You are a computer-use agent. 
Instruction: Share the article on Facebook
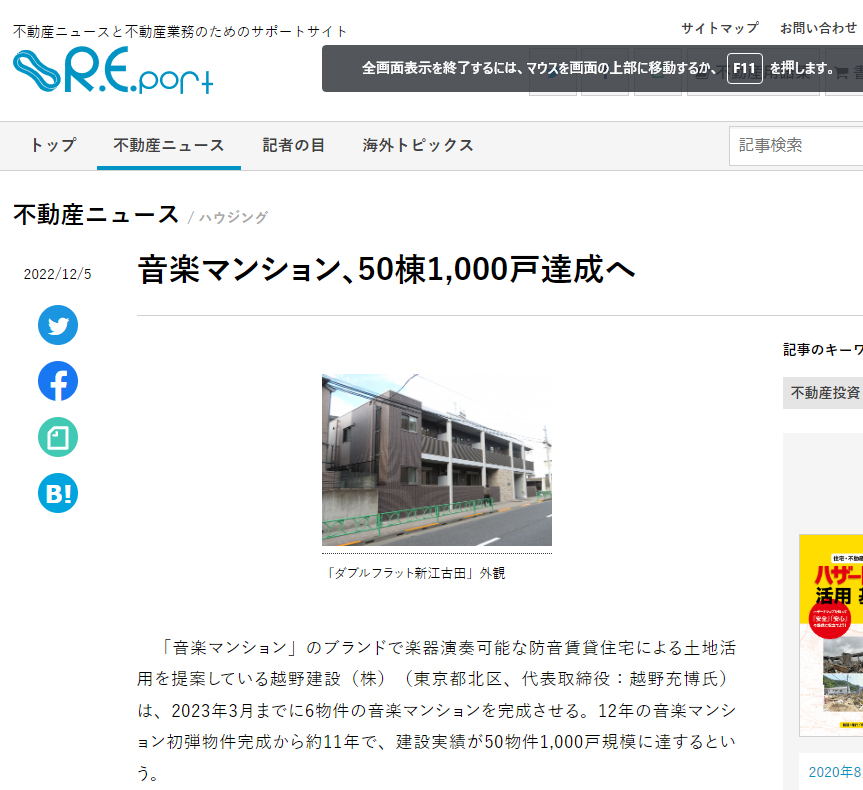pyautogui.click(x=58, y=382)
